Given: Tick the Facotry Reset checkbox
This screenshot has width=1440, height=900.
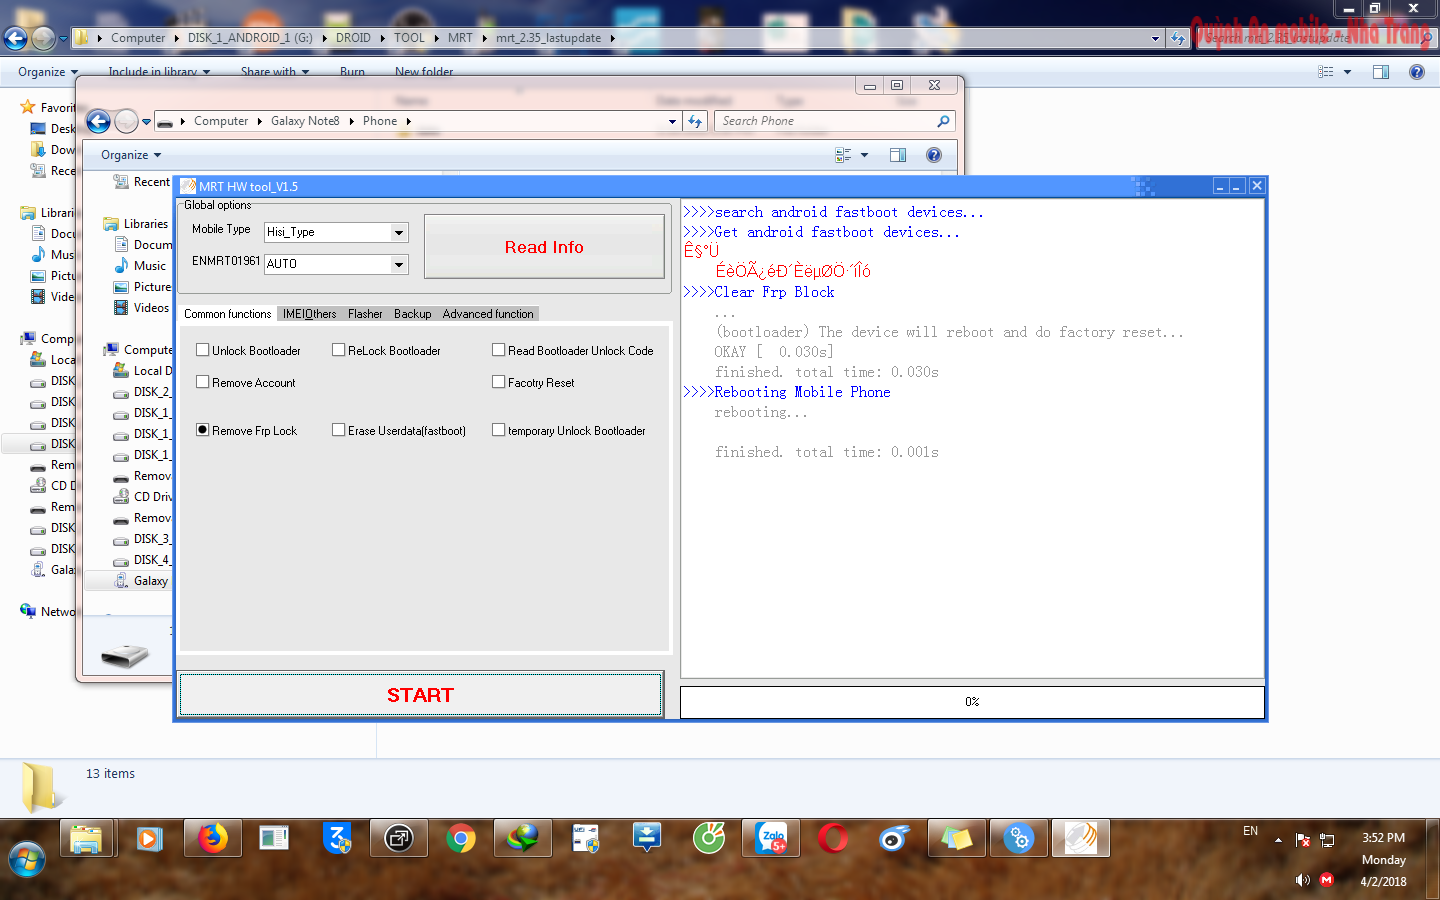Looking at the screenshot, I should [x=499, y=382].
